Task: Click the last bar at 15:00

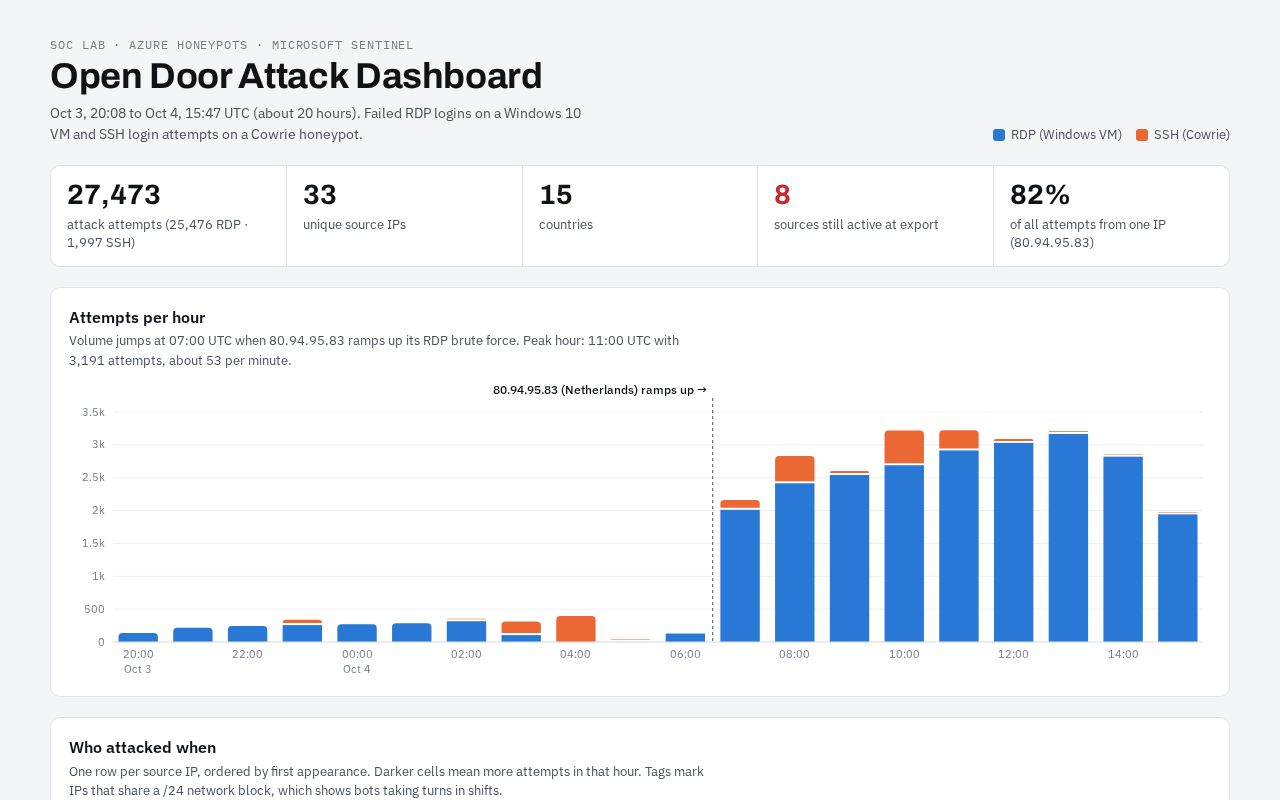Action: tap(1178, 577)
